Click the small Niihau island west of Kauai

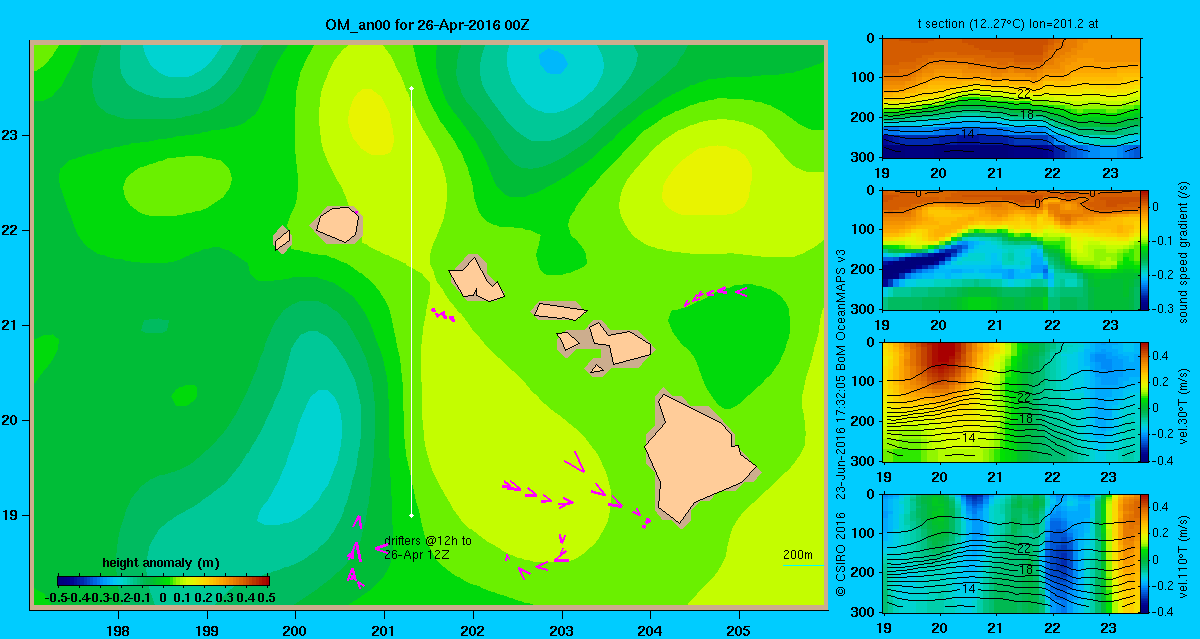click(x=282, y=239)
